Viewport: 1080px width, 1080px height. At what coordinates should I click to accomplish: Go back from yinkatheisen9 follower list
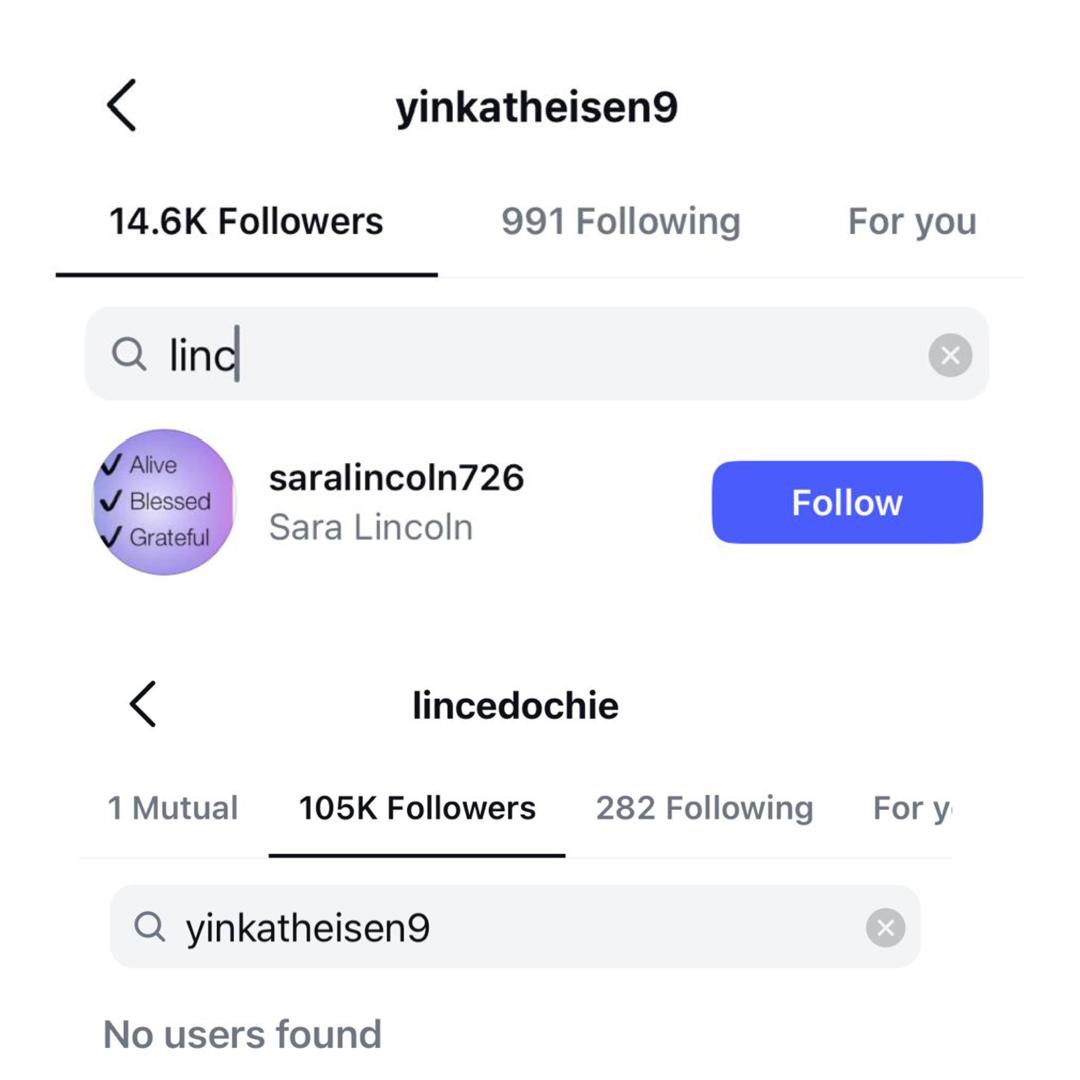121,105
